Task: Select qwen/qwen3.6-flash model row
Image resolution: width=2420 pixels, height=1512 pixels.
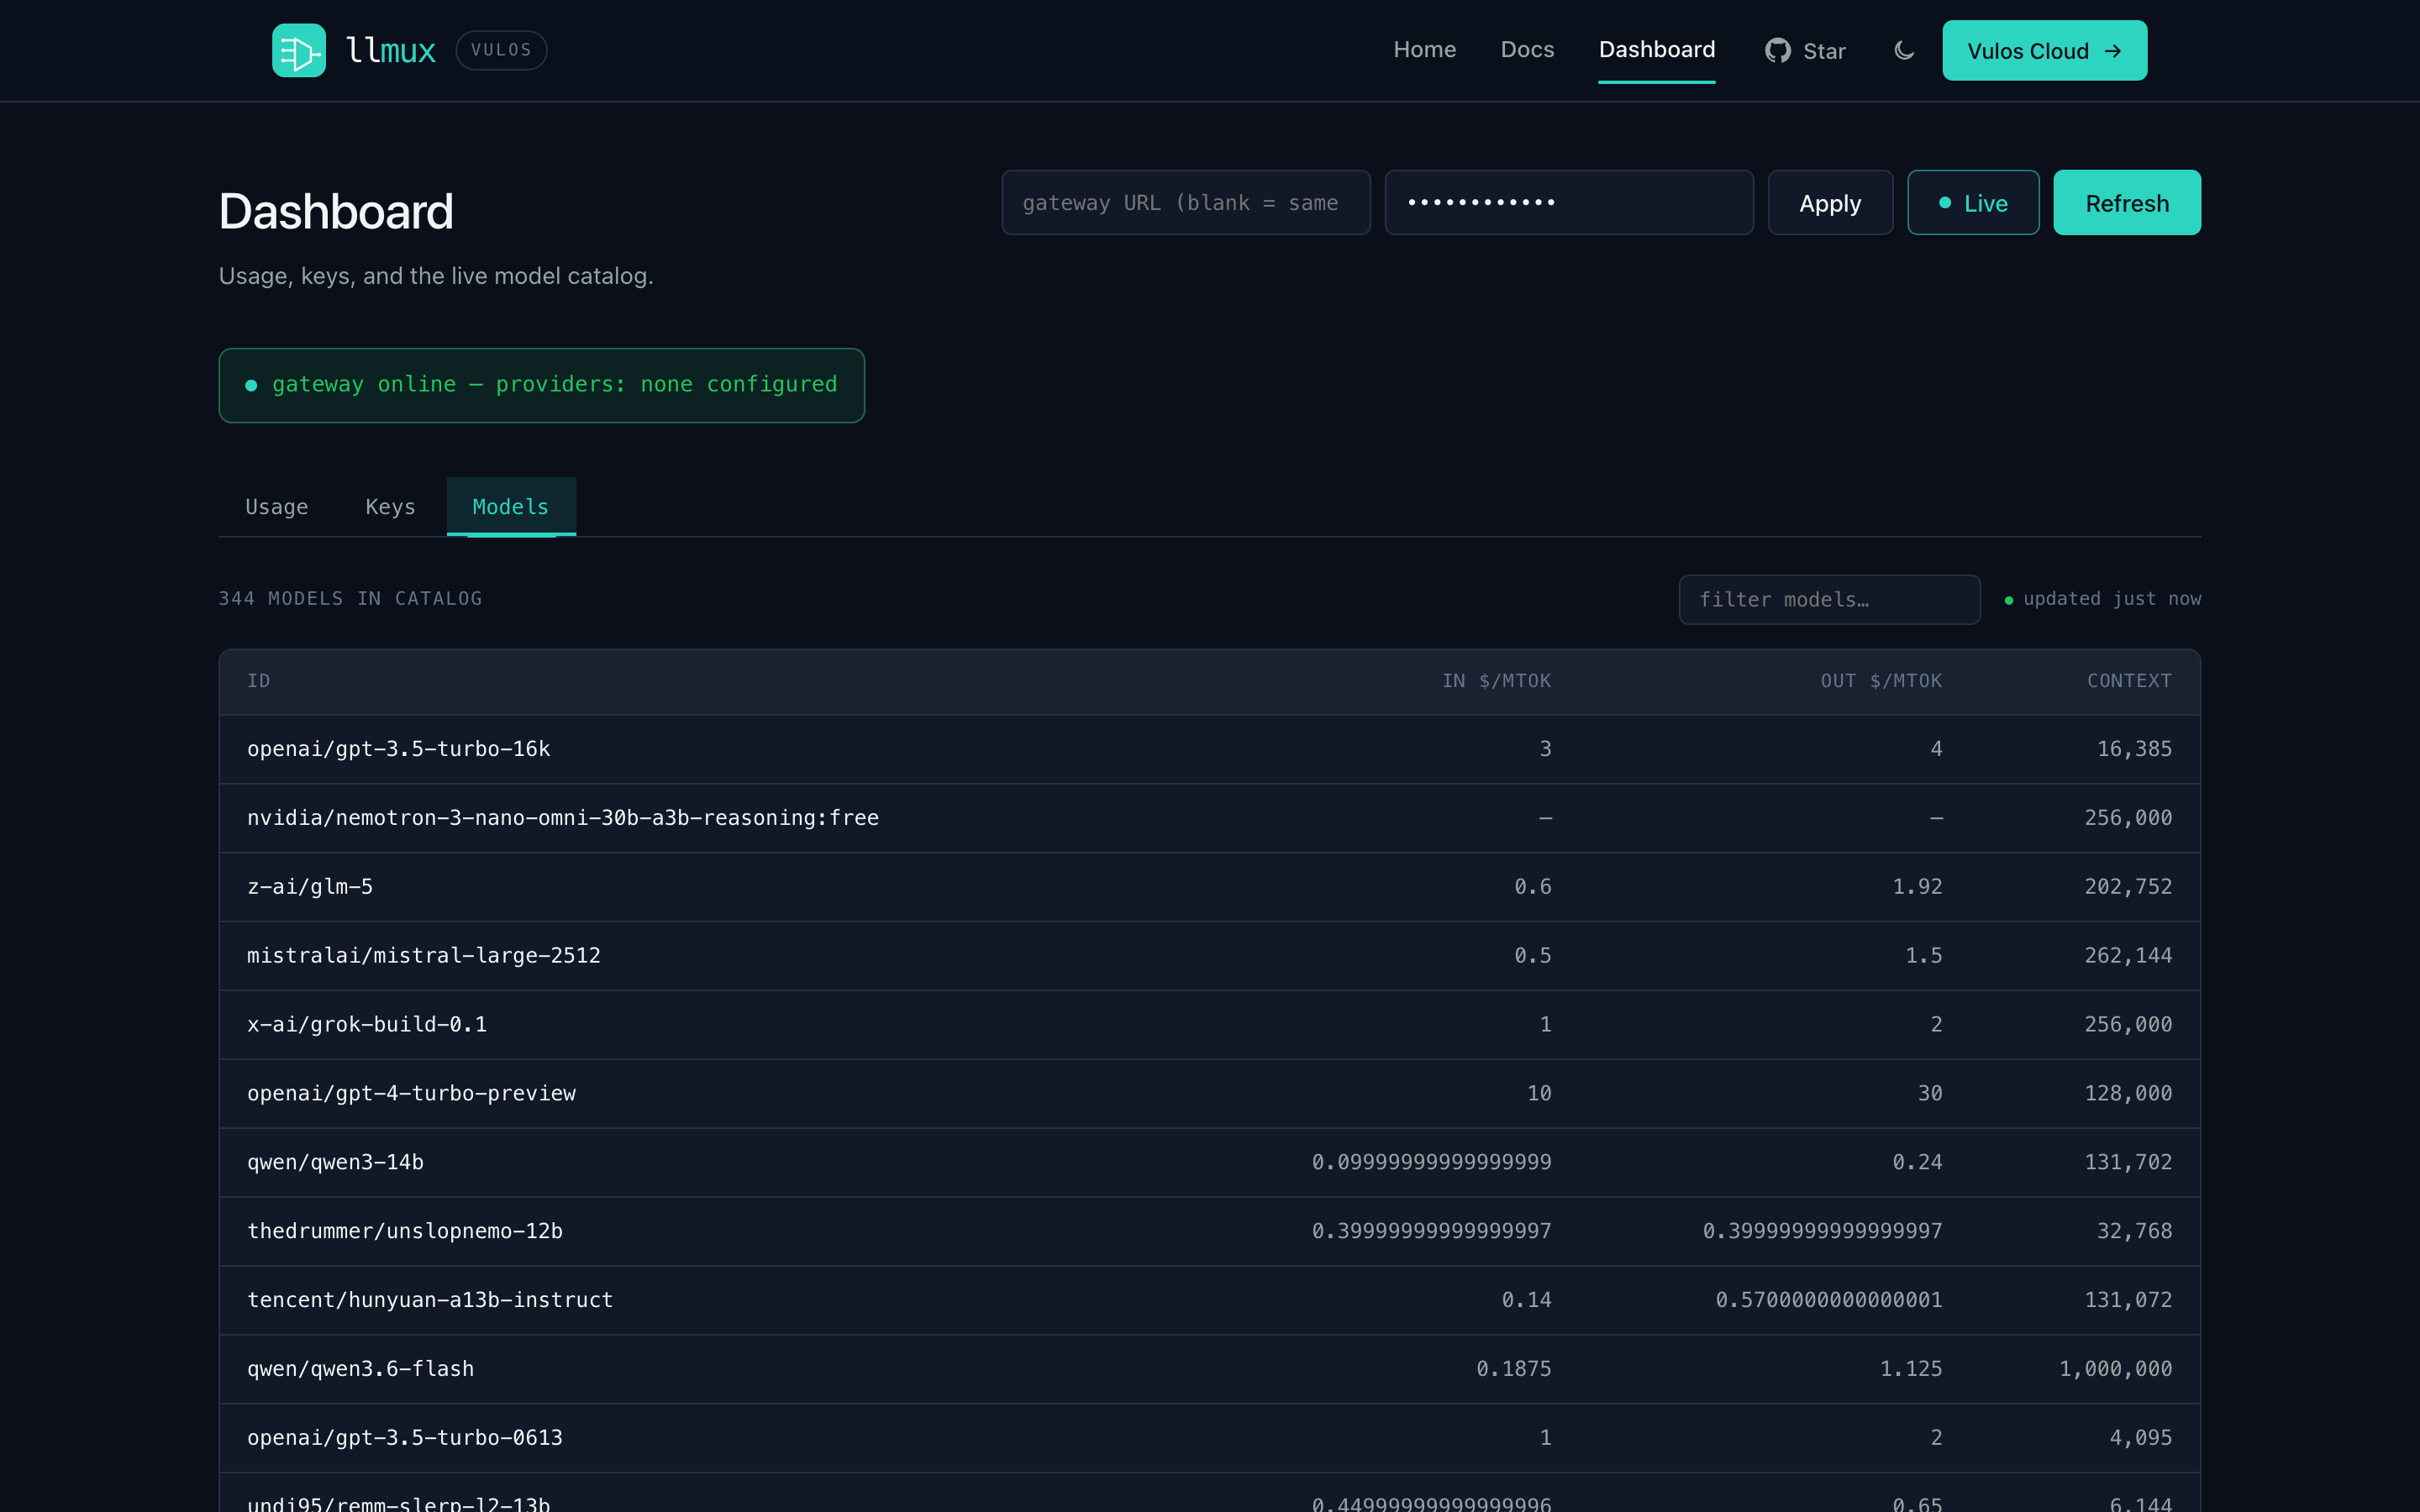Action: click(1210, 1370)
